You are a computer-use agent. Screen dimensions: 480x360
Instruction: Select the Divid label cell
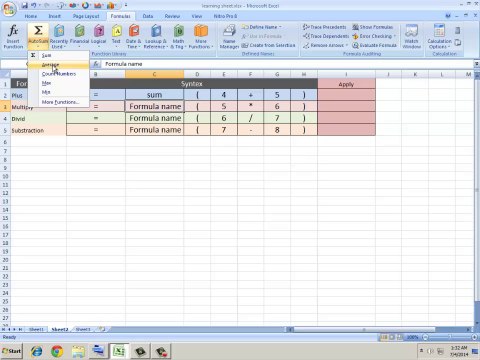tap(38, 119)
